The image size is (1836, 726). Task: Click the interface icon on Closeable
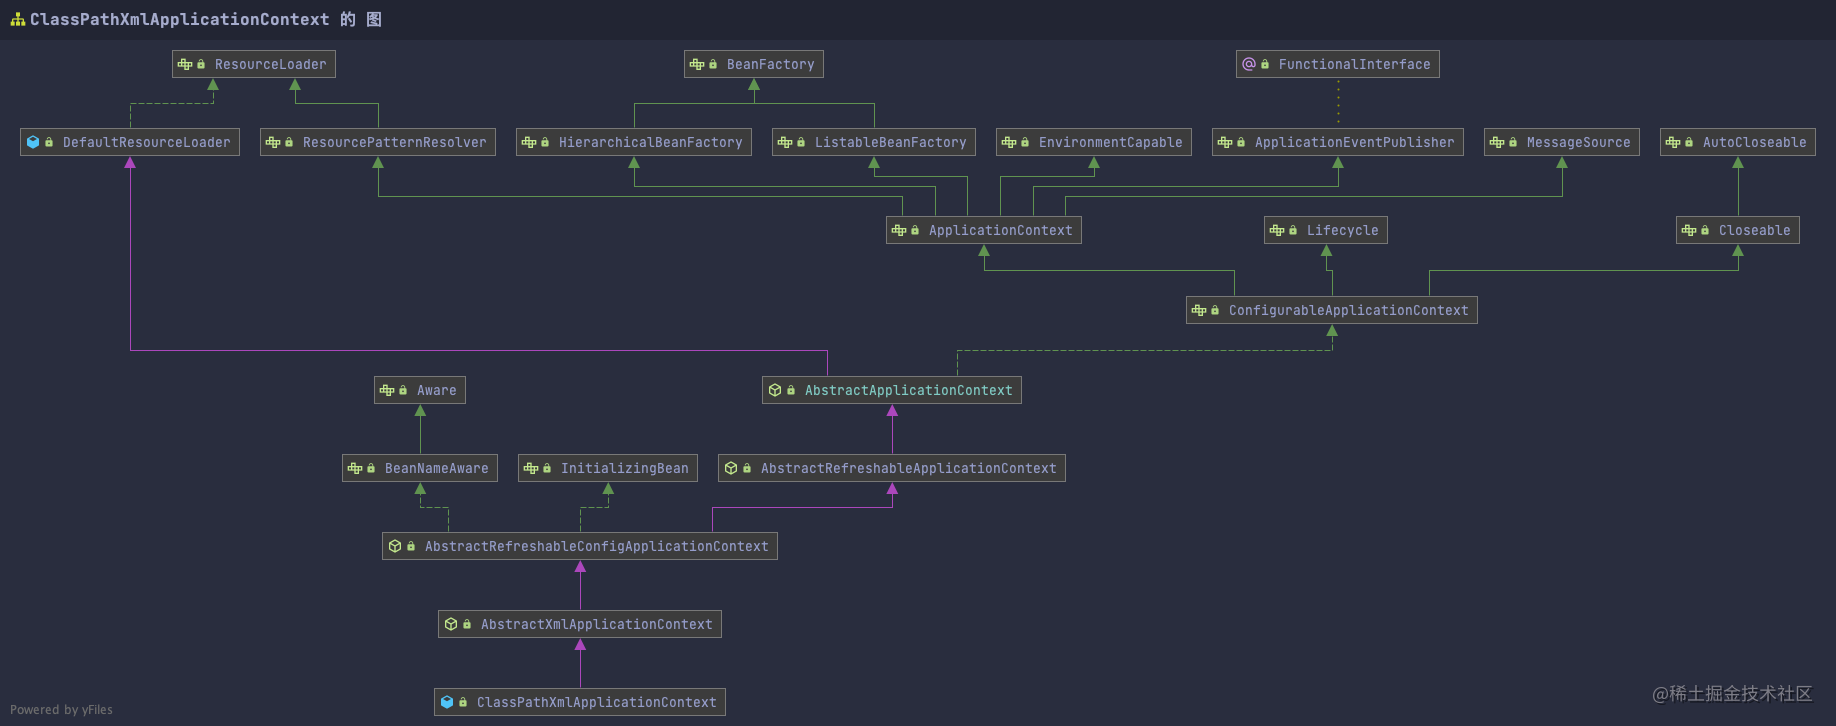tap(1689, 230)
